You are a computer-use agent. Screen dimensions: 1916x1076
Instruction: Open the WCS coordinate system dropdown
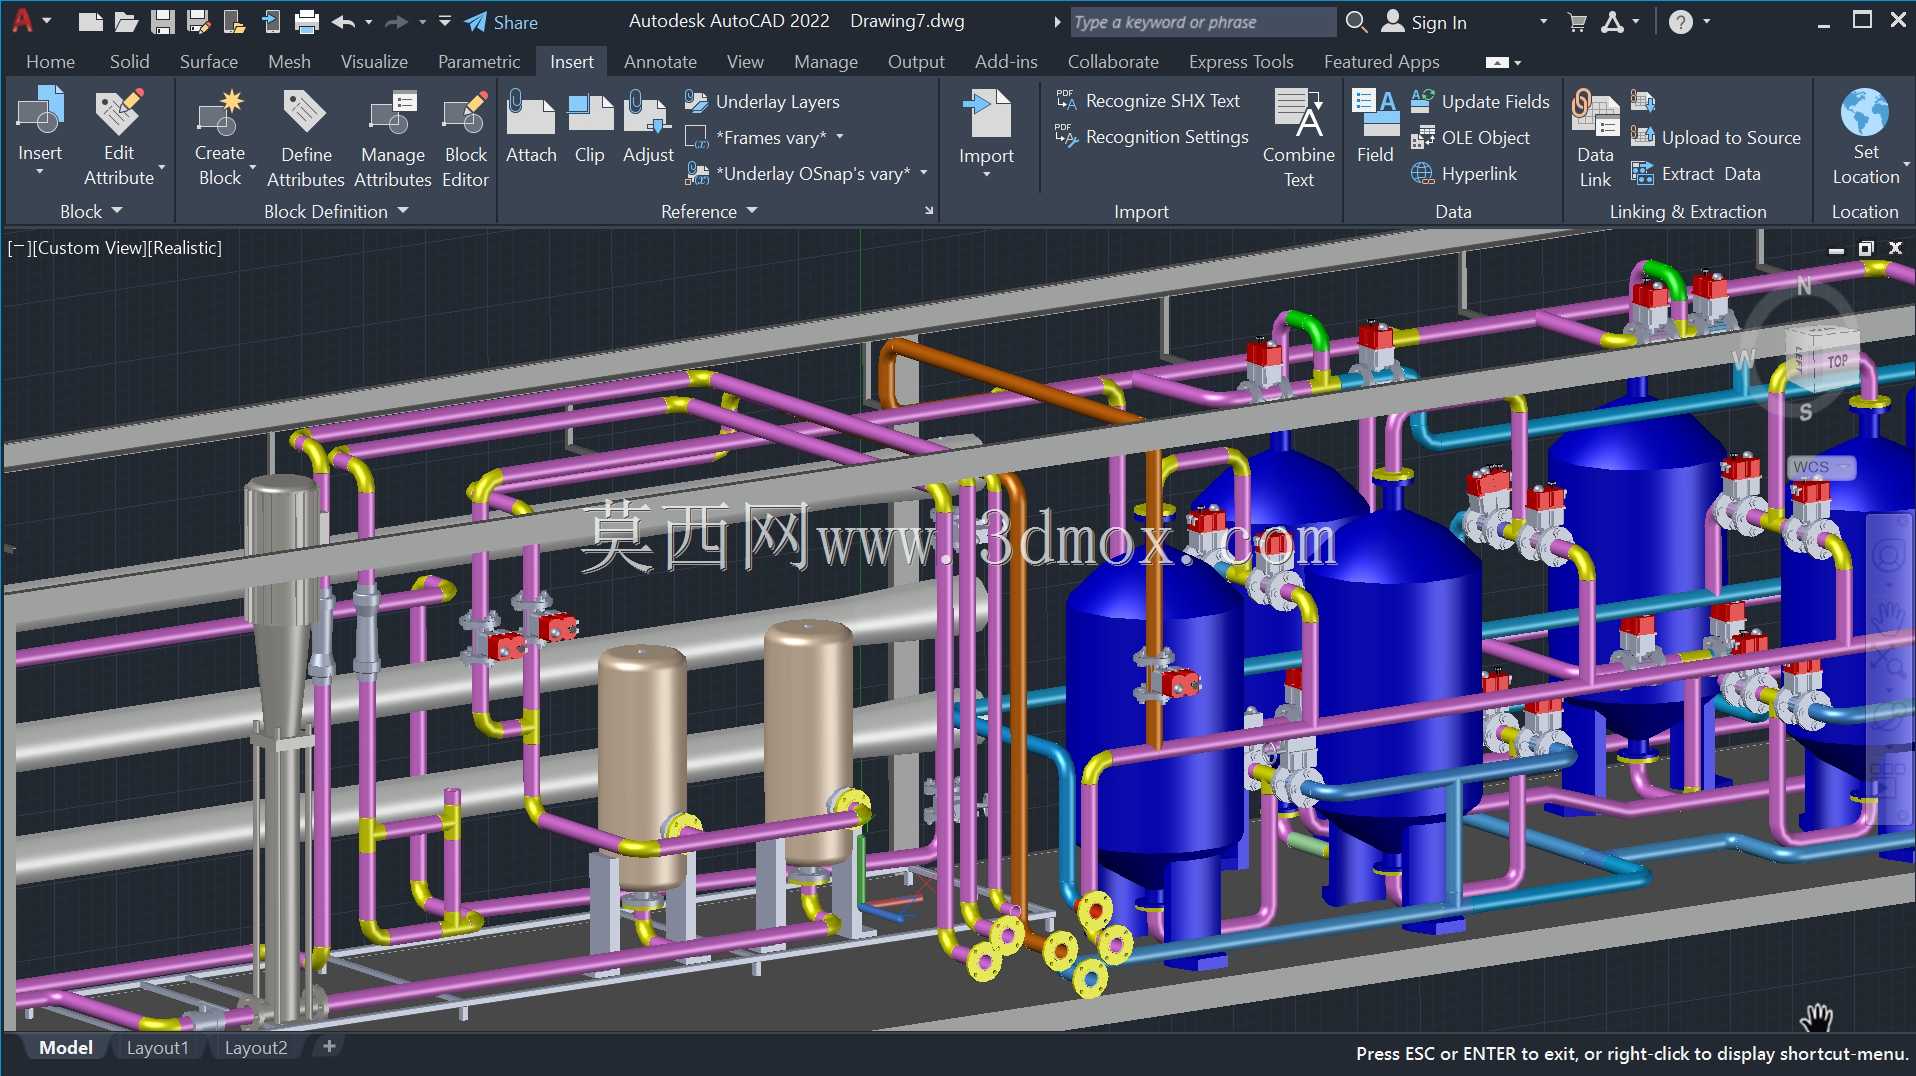click(x=1821, y=467)
